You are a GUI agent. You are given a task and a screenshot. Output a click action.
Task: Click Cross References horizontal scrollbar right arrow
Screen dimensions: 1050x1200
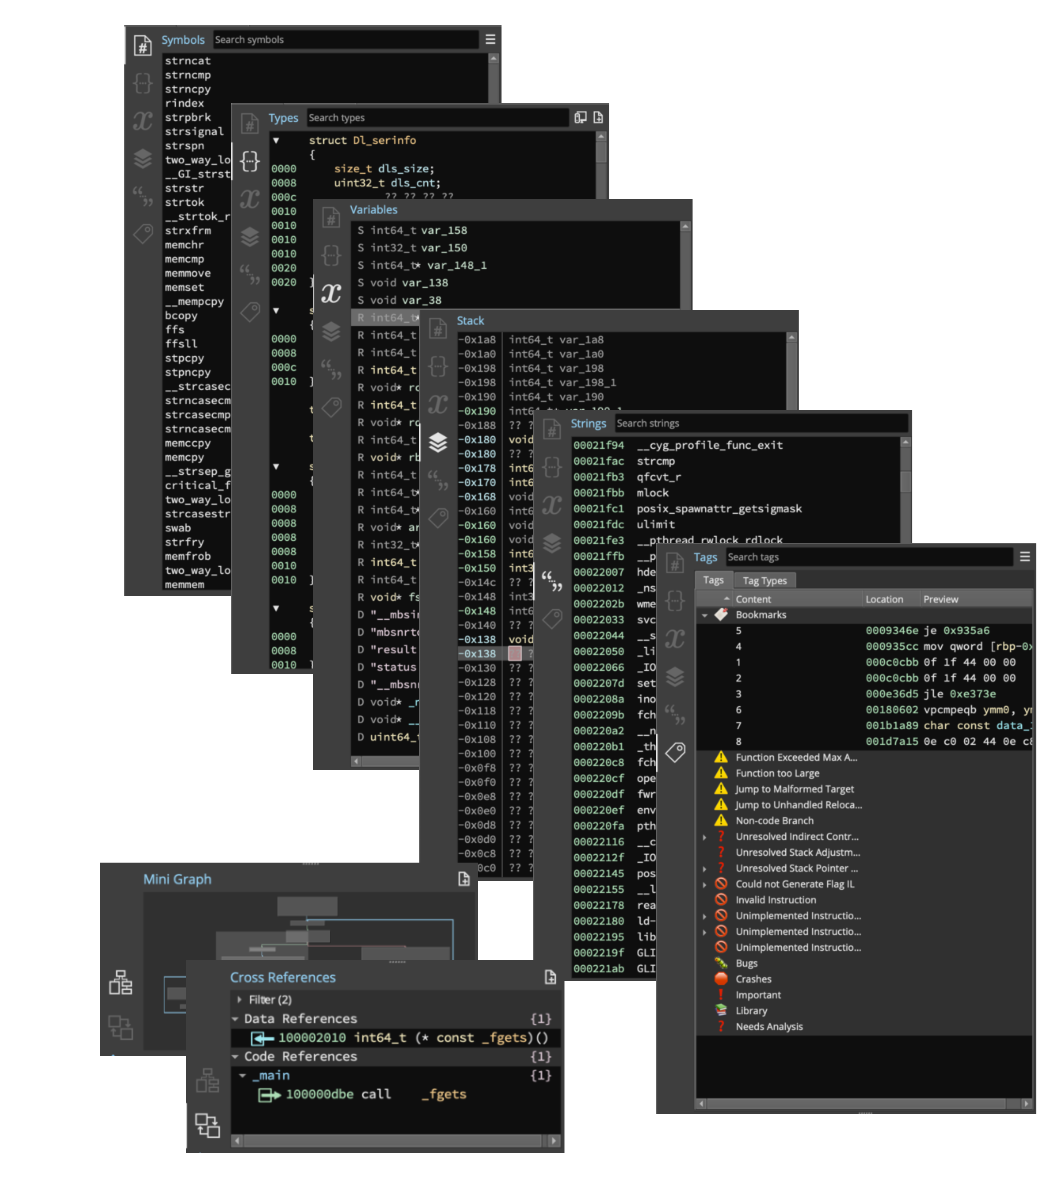point(554,1141)
